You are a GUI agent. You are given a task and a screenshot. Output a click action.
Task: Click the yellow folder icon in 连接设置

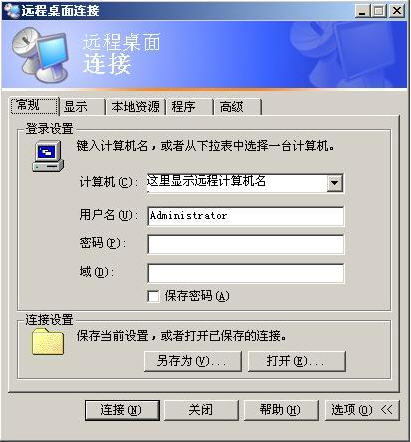(x=48, y=341)
